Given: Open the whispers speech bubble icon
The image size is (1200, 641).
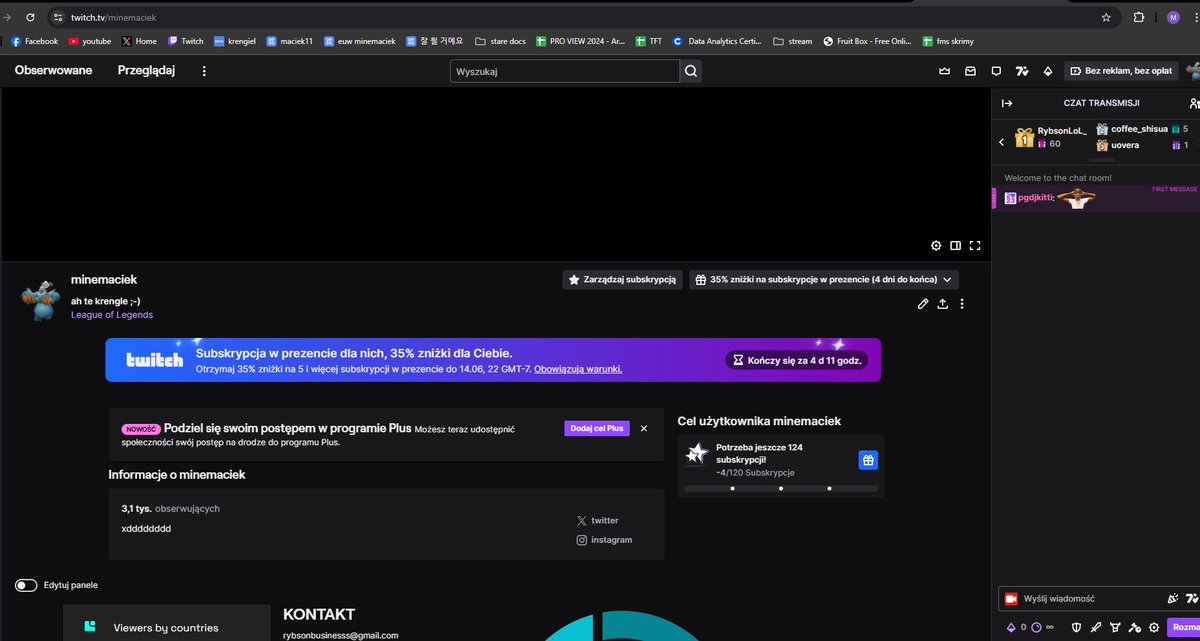Looking at the screenshot, I should point(996,71).
